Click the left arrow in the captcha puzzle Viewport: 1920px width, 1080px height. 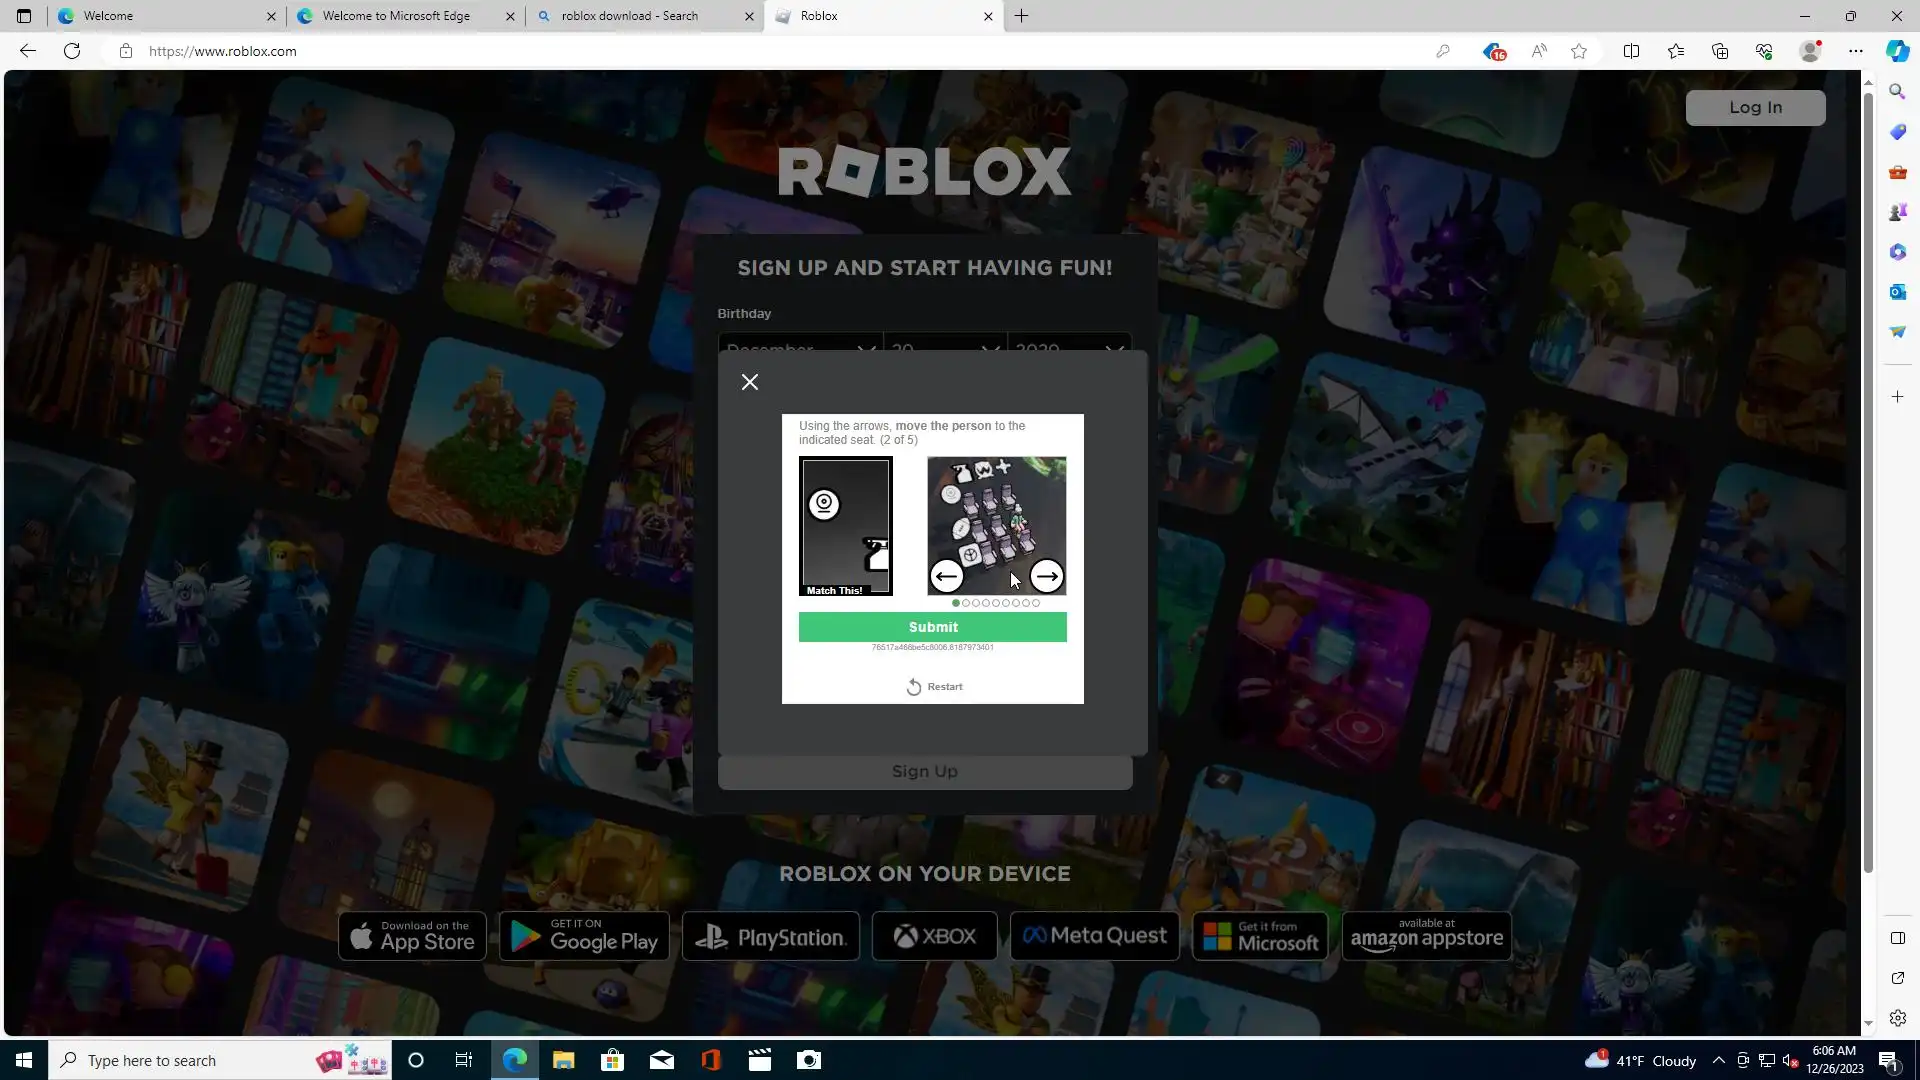946,576
